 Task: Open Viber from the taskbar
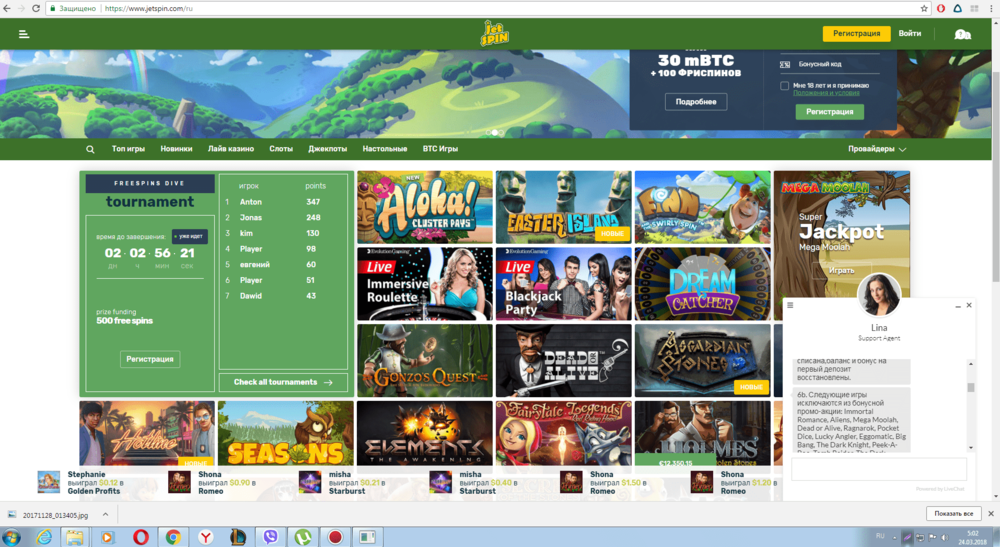[x=270, y=537]
